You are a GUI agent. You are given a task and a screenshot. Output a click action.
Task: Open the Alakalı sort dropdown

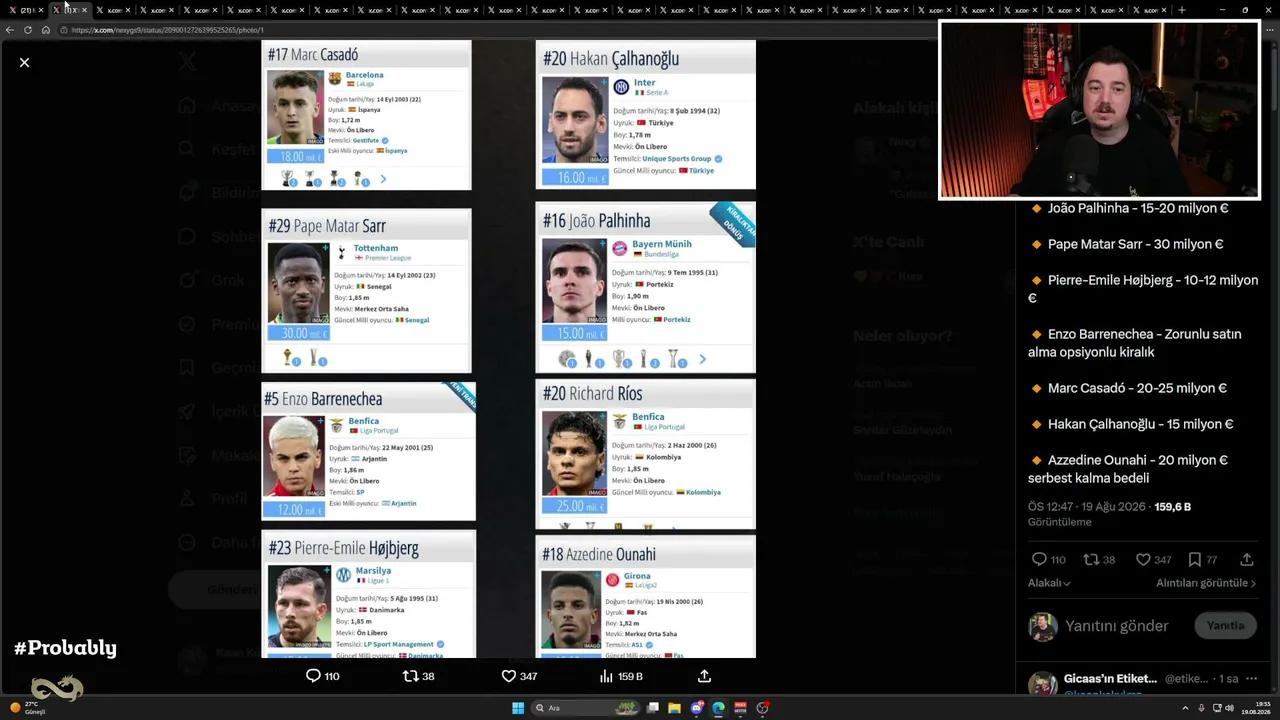coord(1049,583)
